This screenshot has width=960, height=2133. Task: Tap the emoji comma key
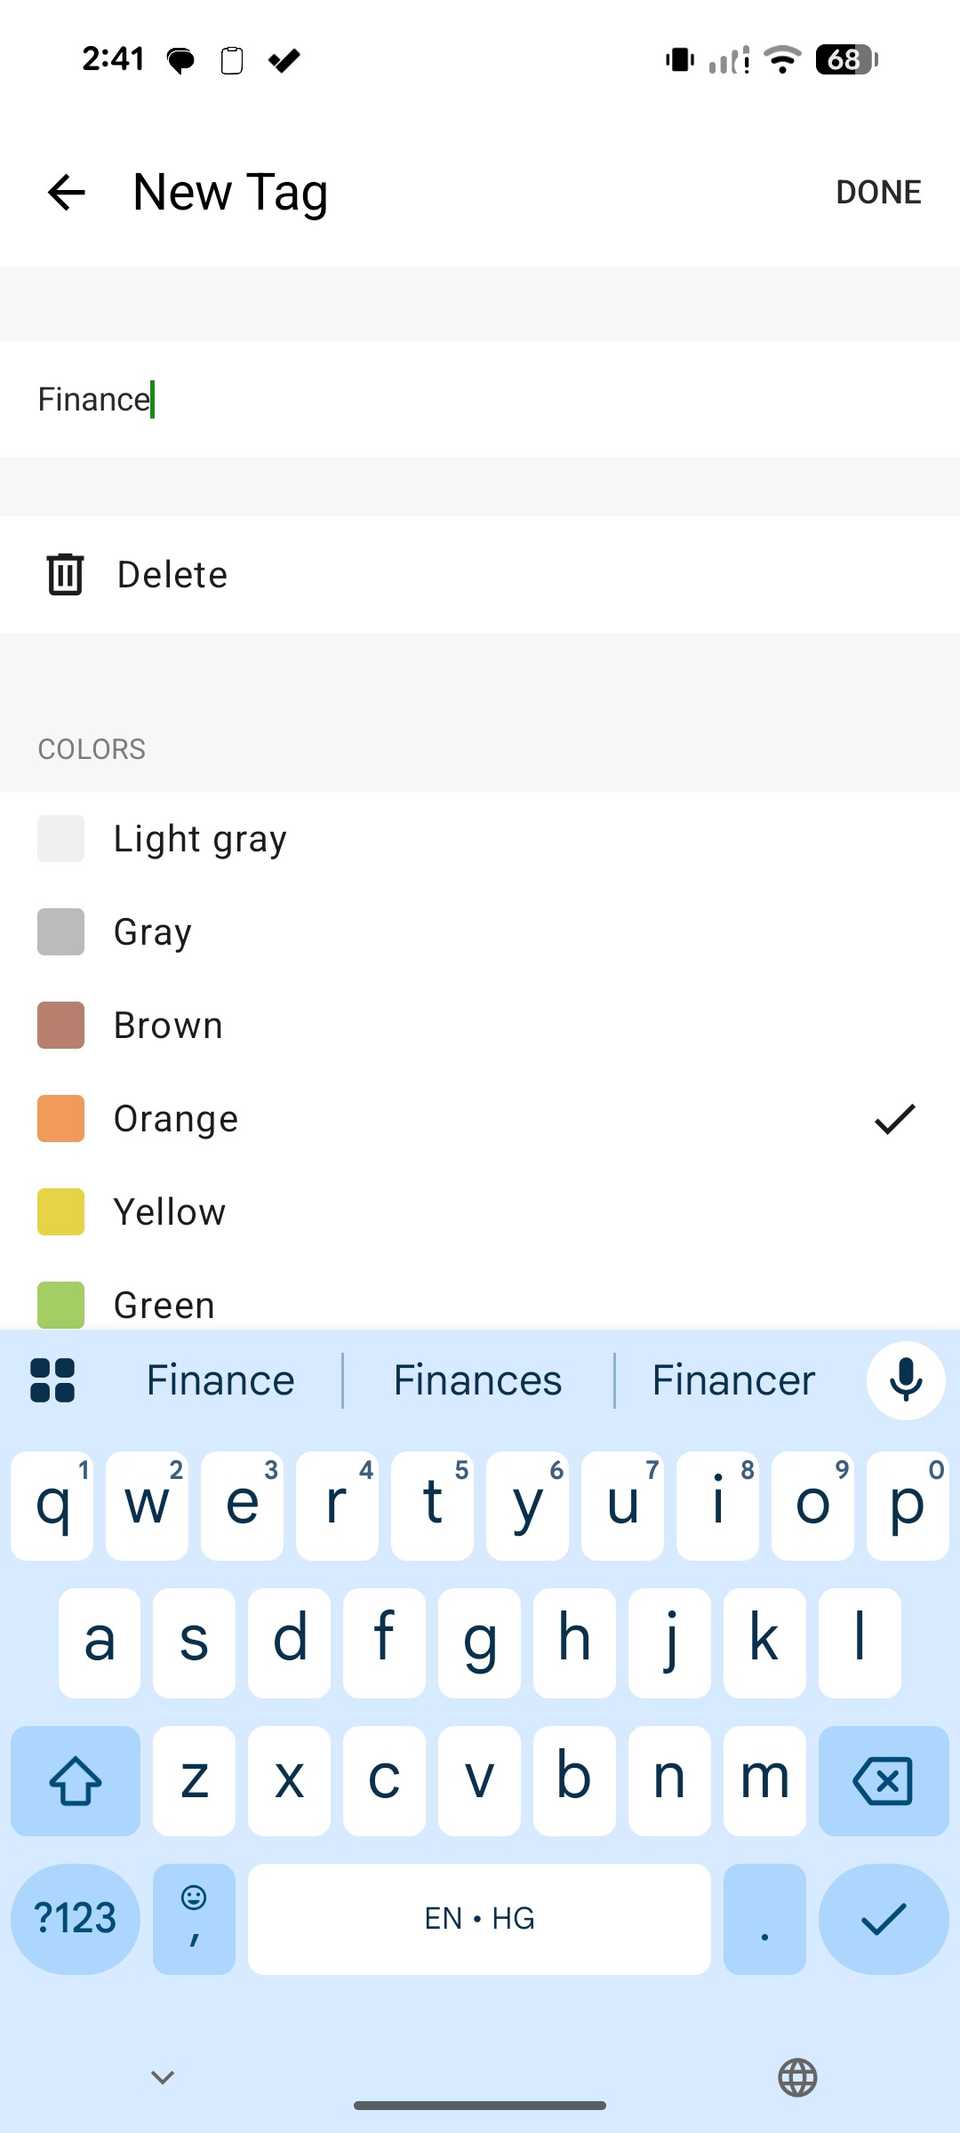(x=194, y=1918)
